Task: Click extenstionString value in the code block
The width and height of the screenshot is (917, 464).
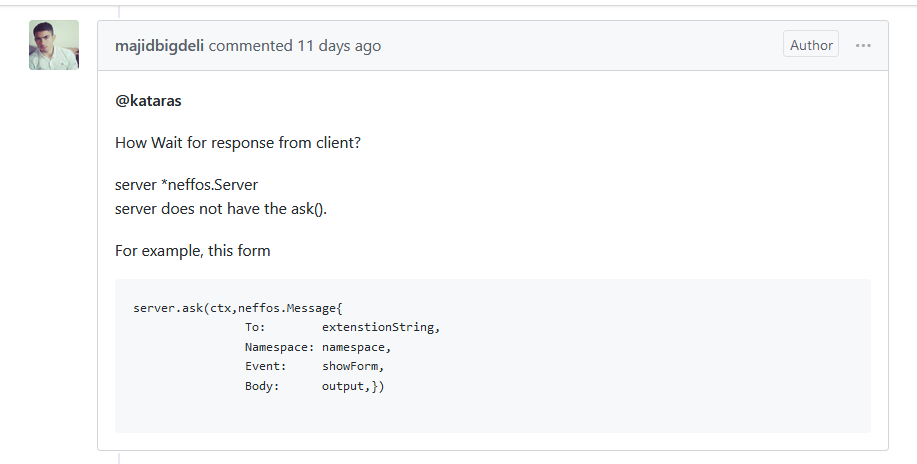Action: pyautogui.click(x=380, y=327)
